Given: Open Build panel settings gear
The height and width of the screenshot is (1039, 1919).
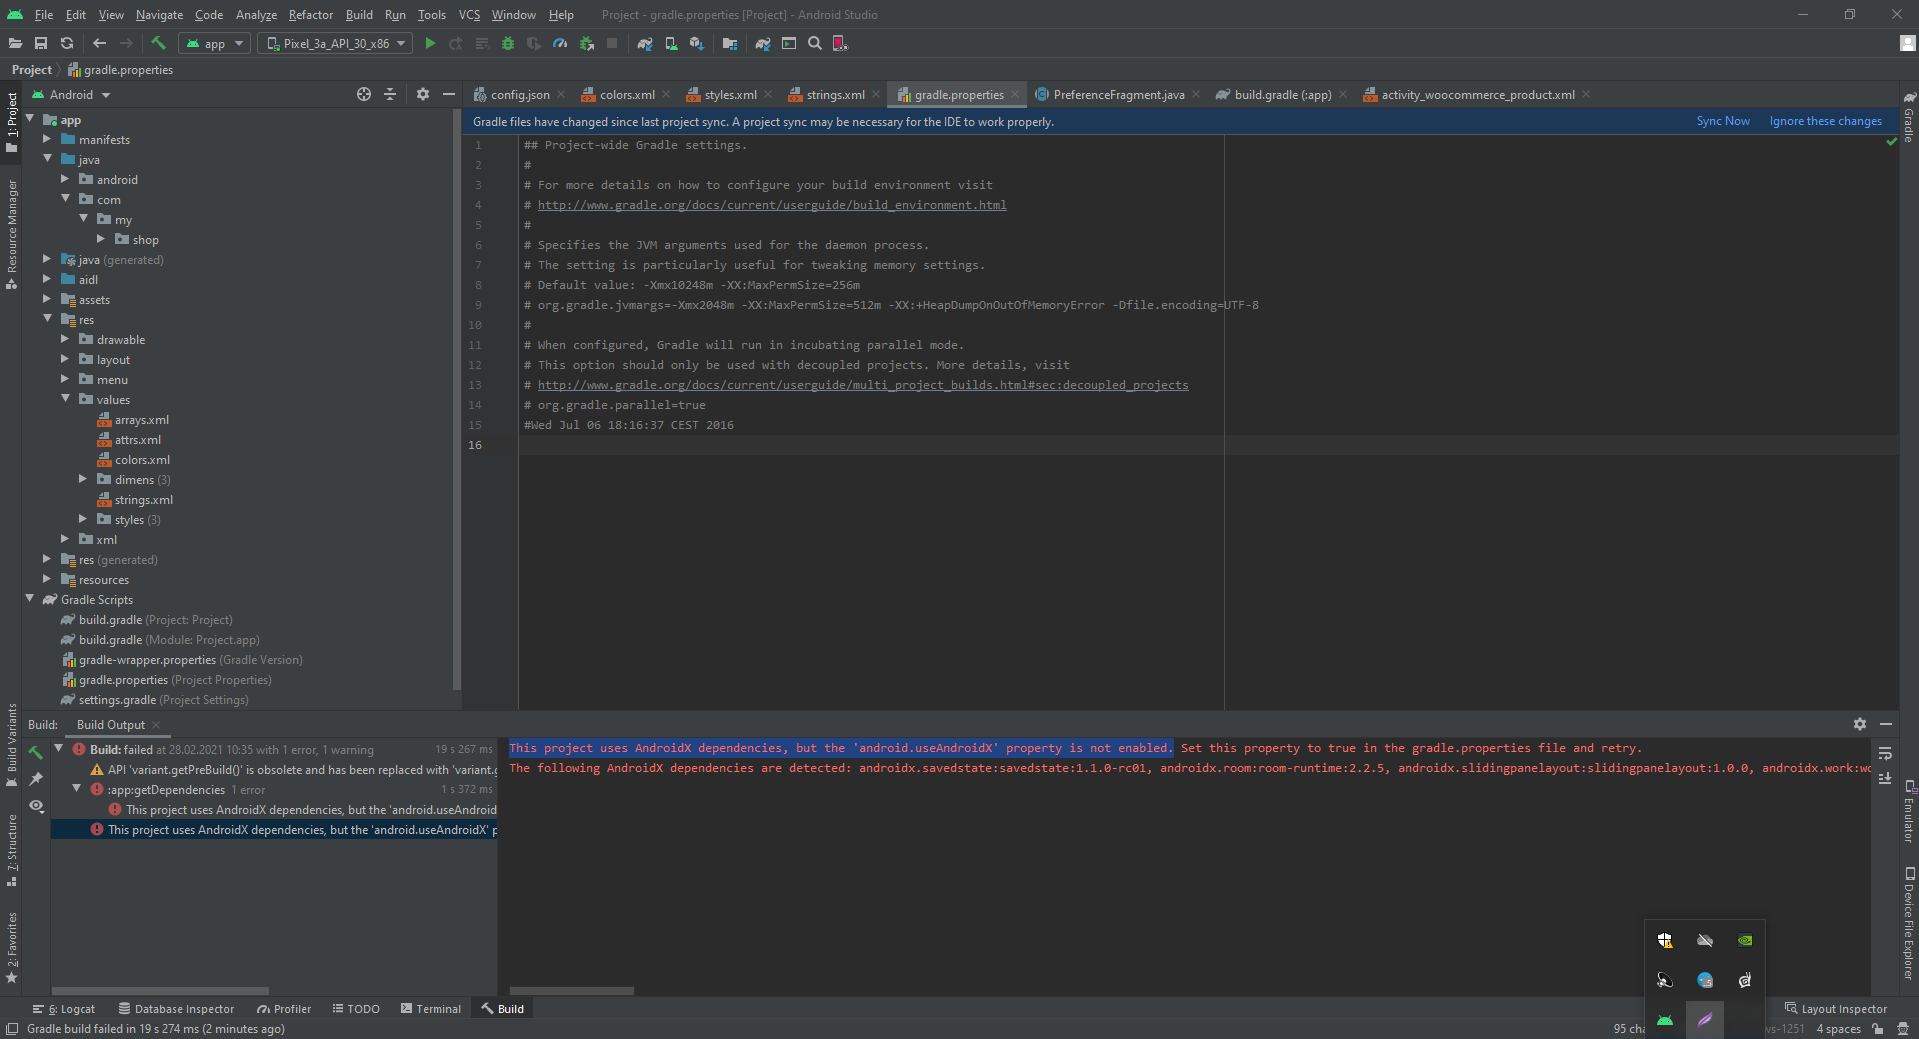Looking at the screenshot, I should [x=1860, y=724].
